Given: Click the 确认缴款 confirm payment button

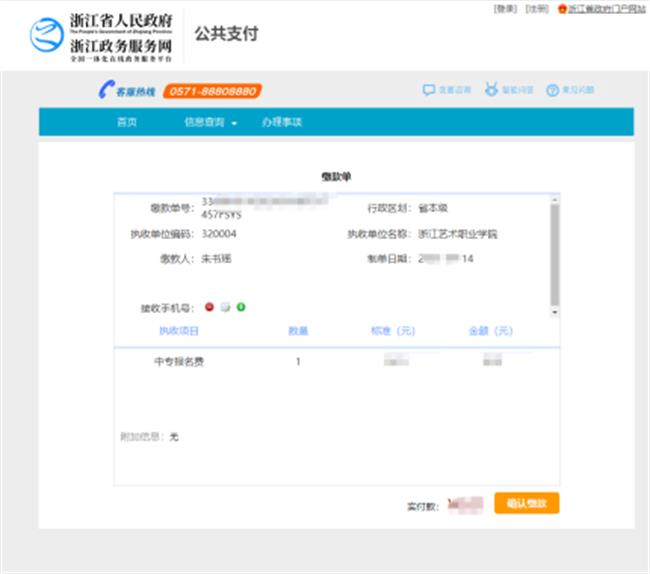Looking at the screenshot, I should click(x=526, y=504).
